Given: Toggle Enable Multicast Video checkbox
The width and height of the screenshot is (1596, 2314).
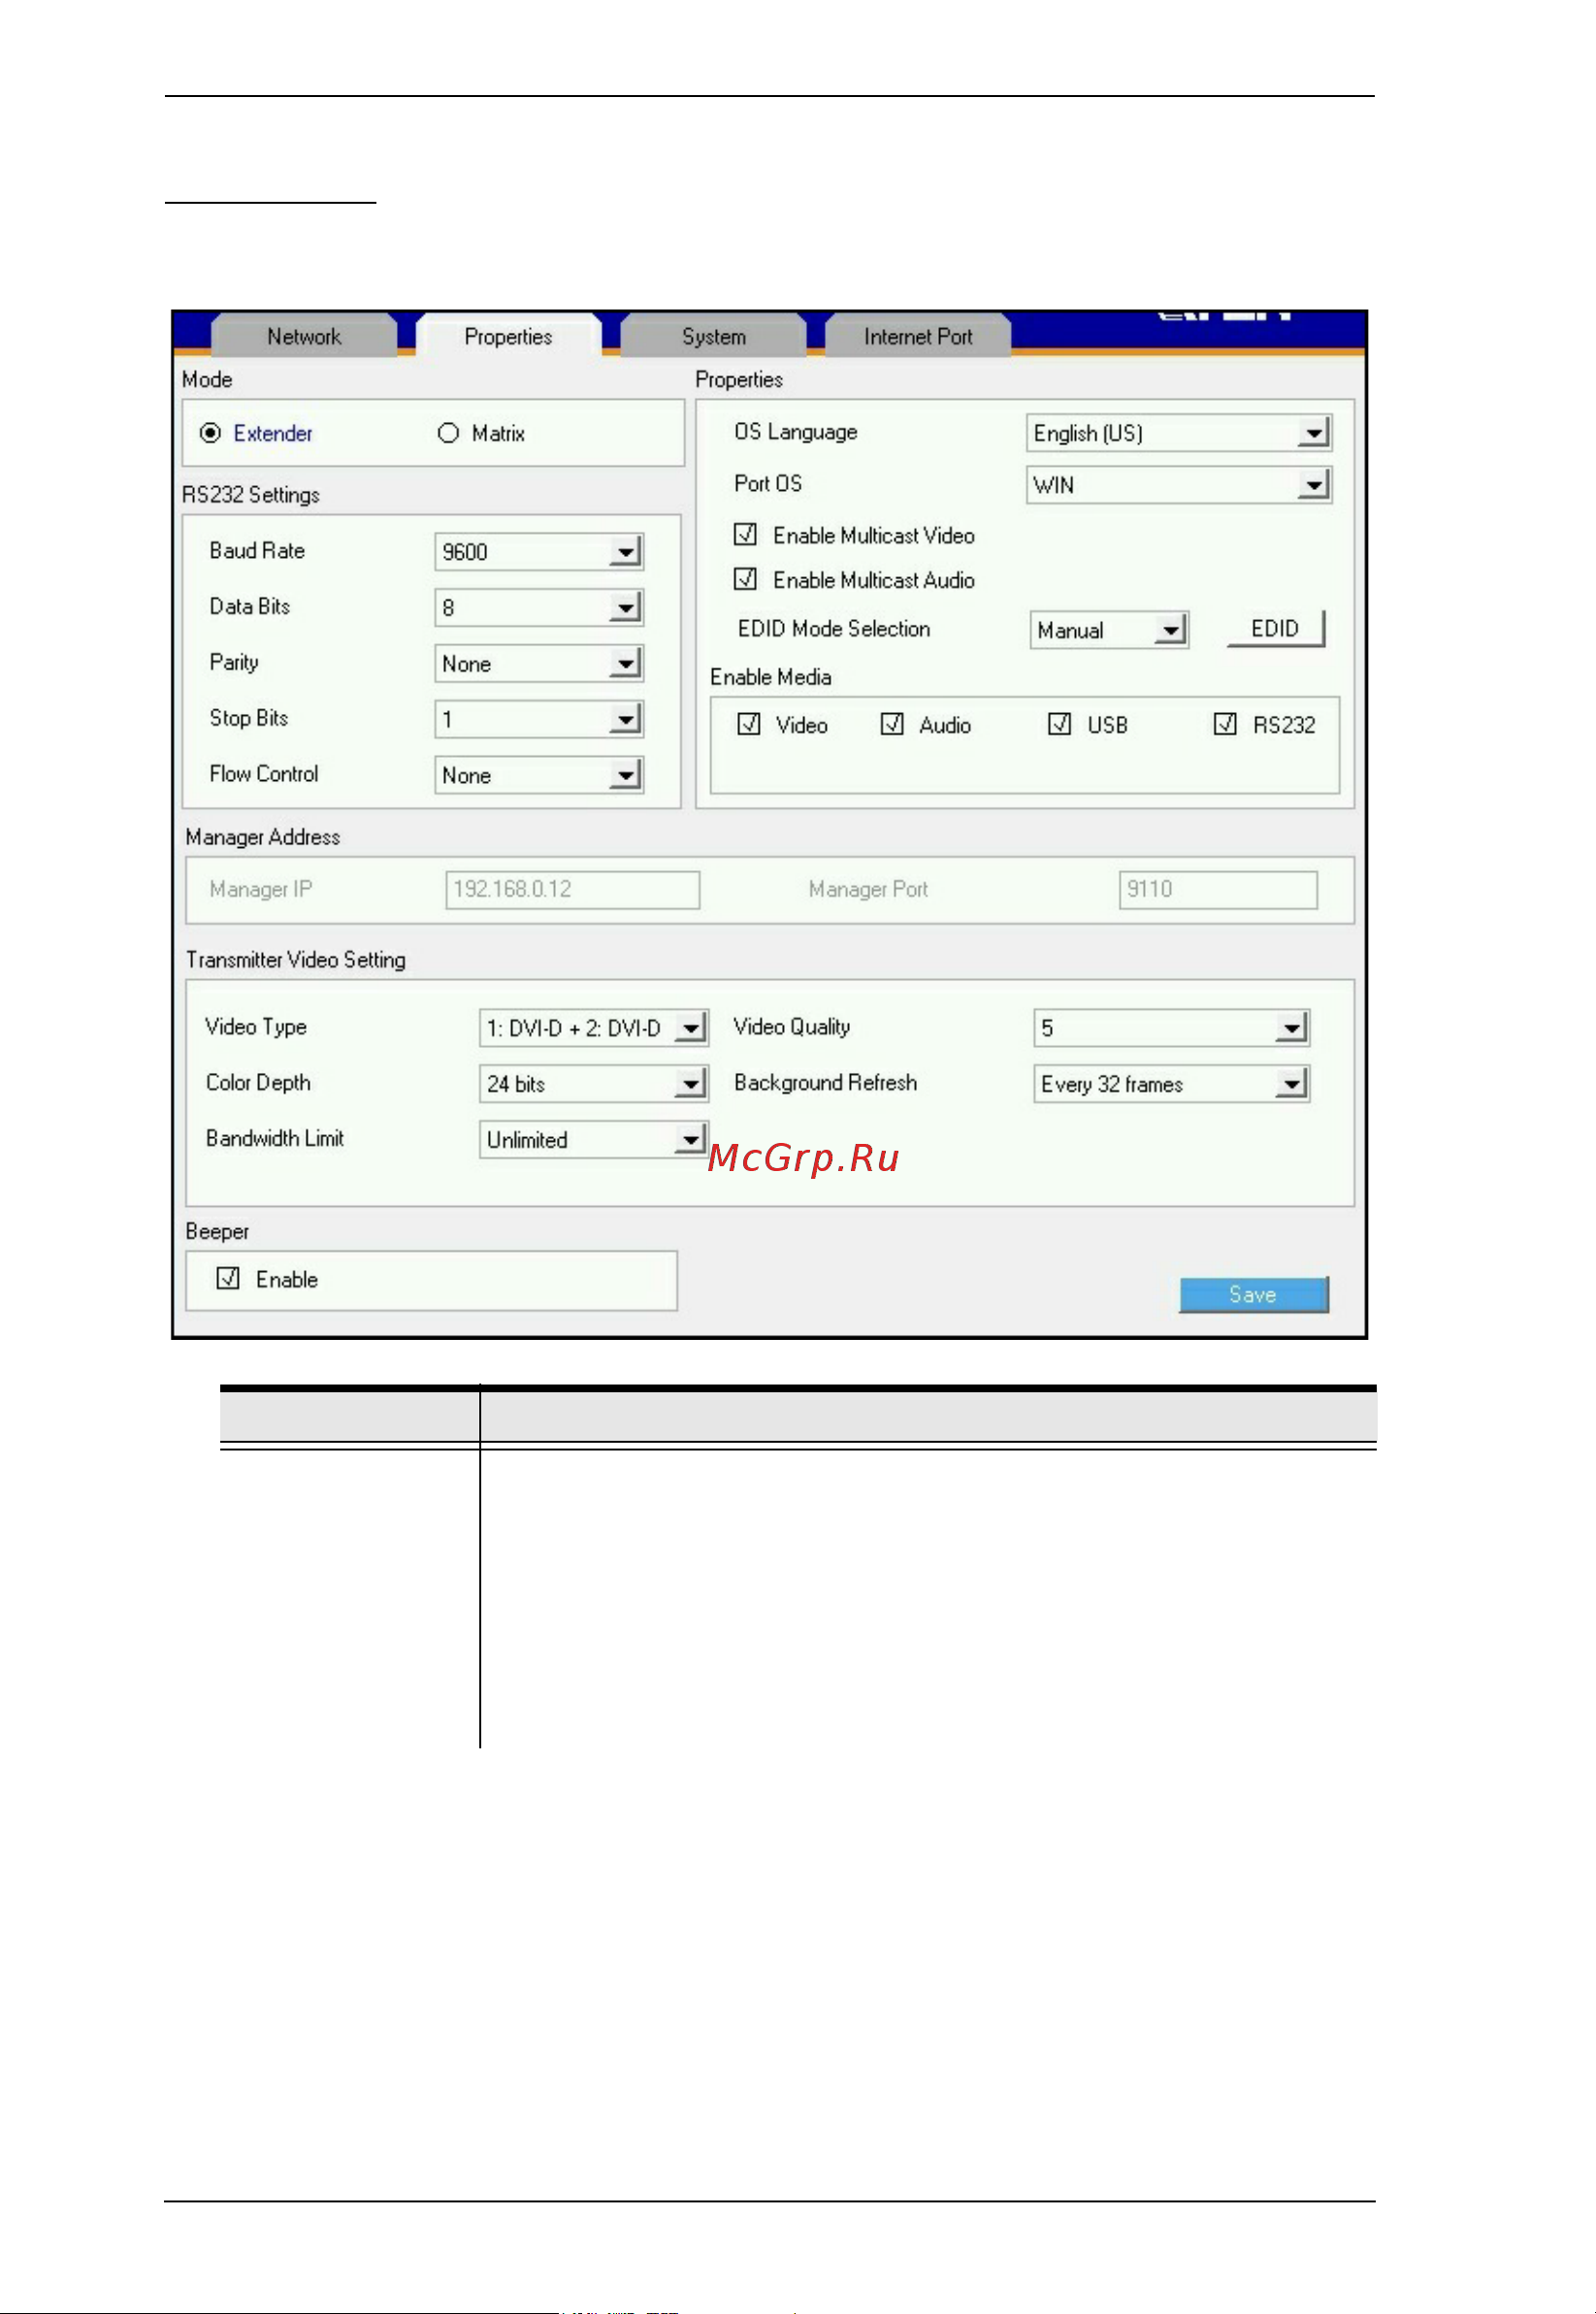Looking at the screenshot, I should (x=745, y=534).
